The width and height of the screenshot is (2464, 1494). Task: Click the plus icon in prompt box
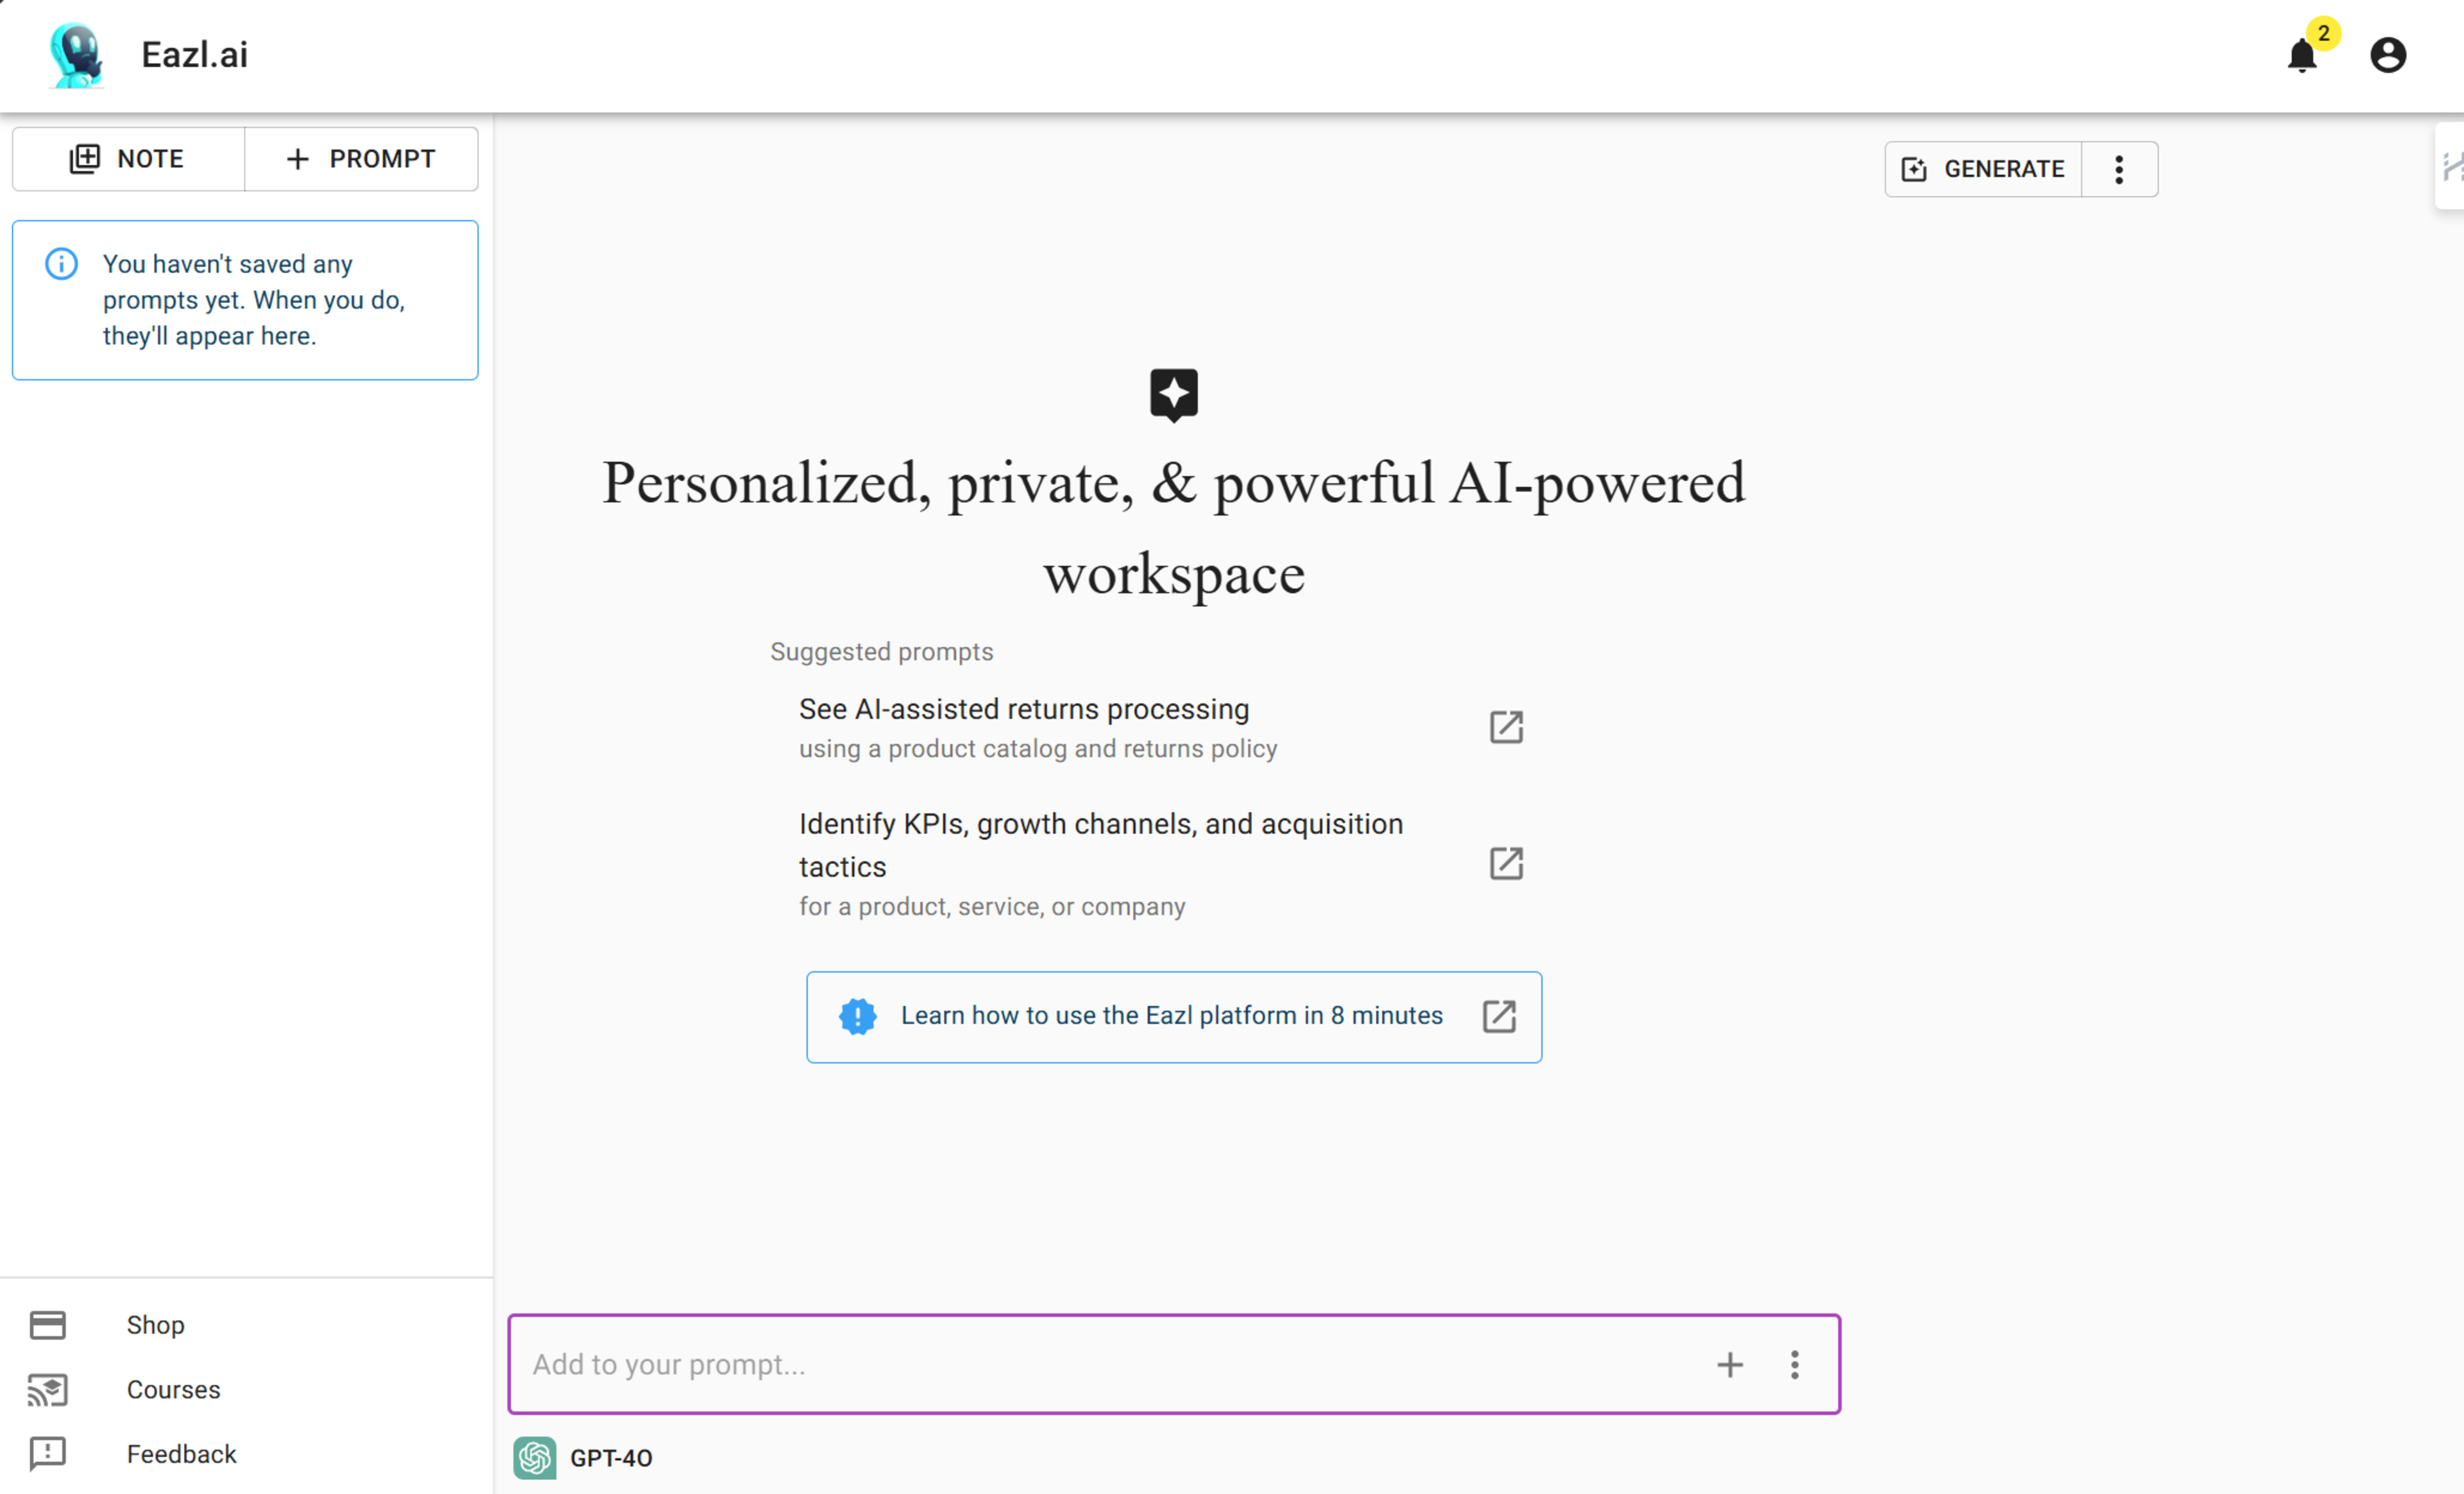point(1729,1364)
